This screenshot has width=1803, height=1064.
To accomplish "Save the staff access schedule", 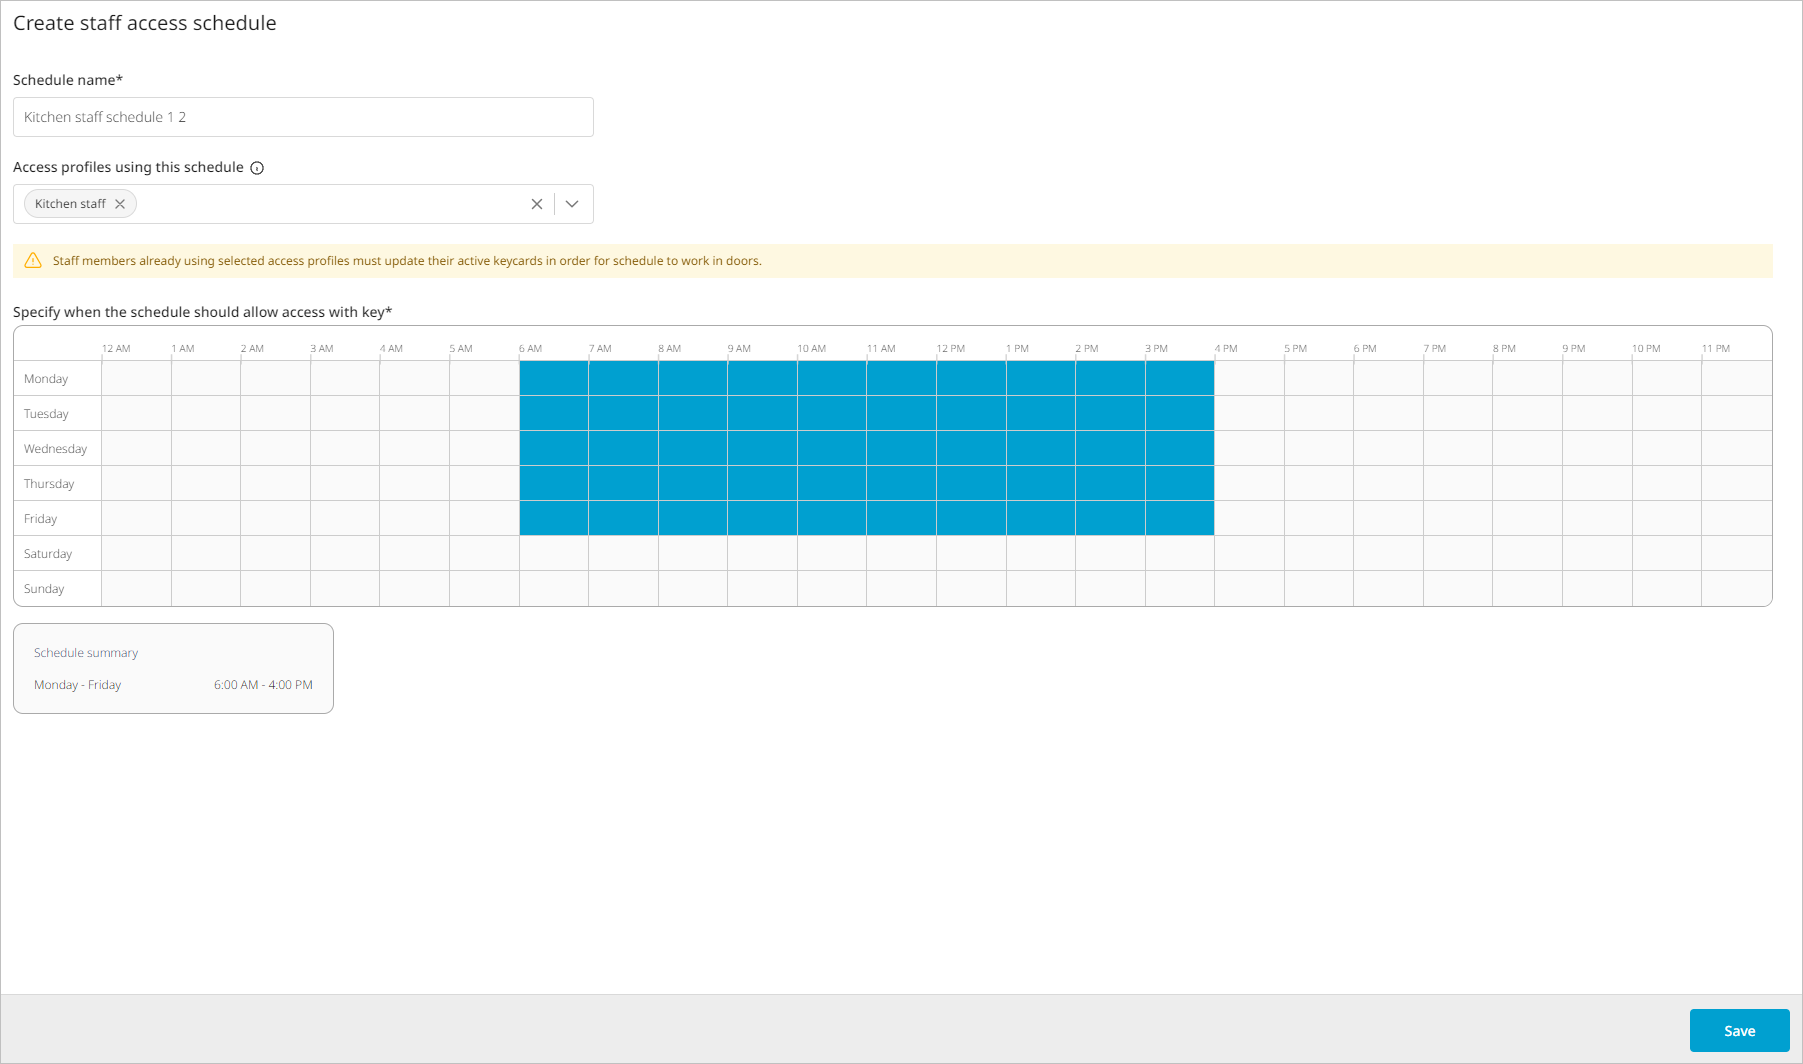I will (x=1739, y=1031).
